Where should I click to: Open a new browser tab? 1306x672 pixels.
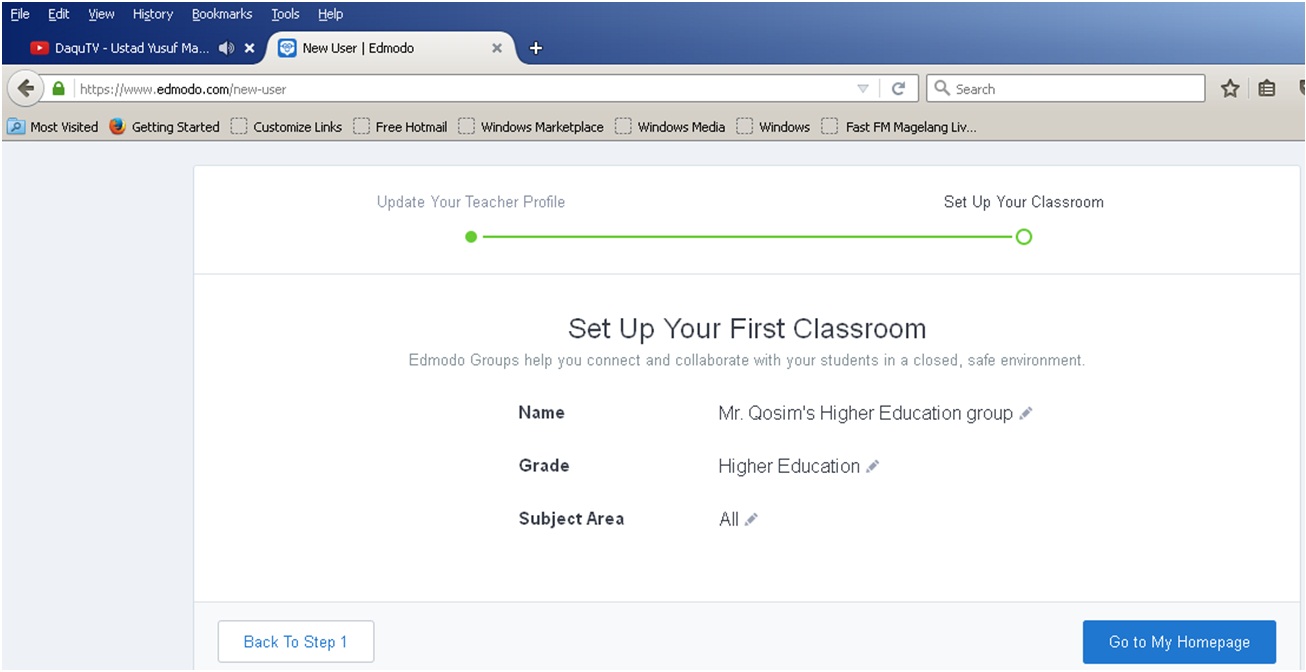[535, 48]
